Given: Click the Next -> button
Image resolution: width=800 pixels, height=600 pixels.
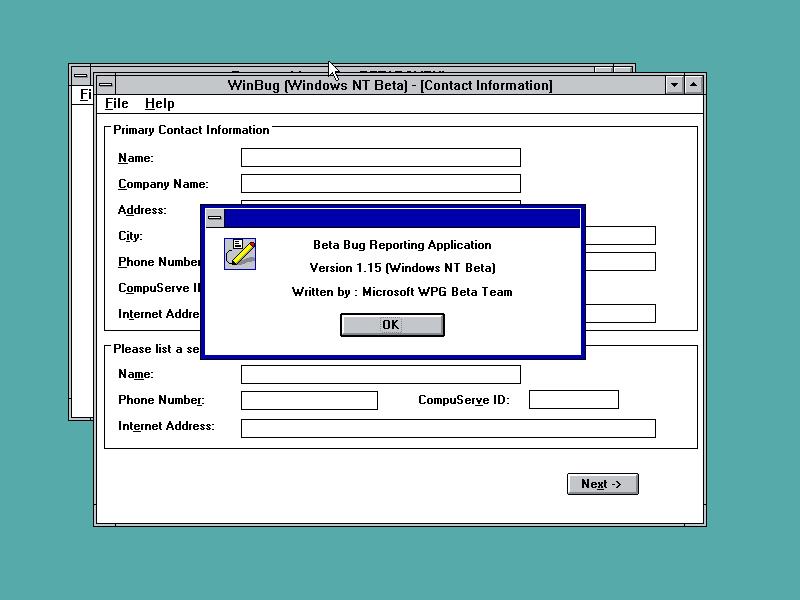Looking at the screenshot, I should 602,484.
